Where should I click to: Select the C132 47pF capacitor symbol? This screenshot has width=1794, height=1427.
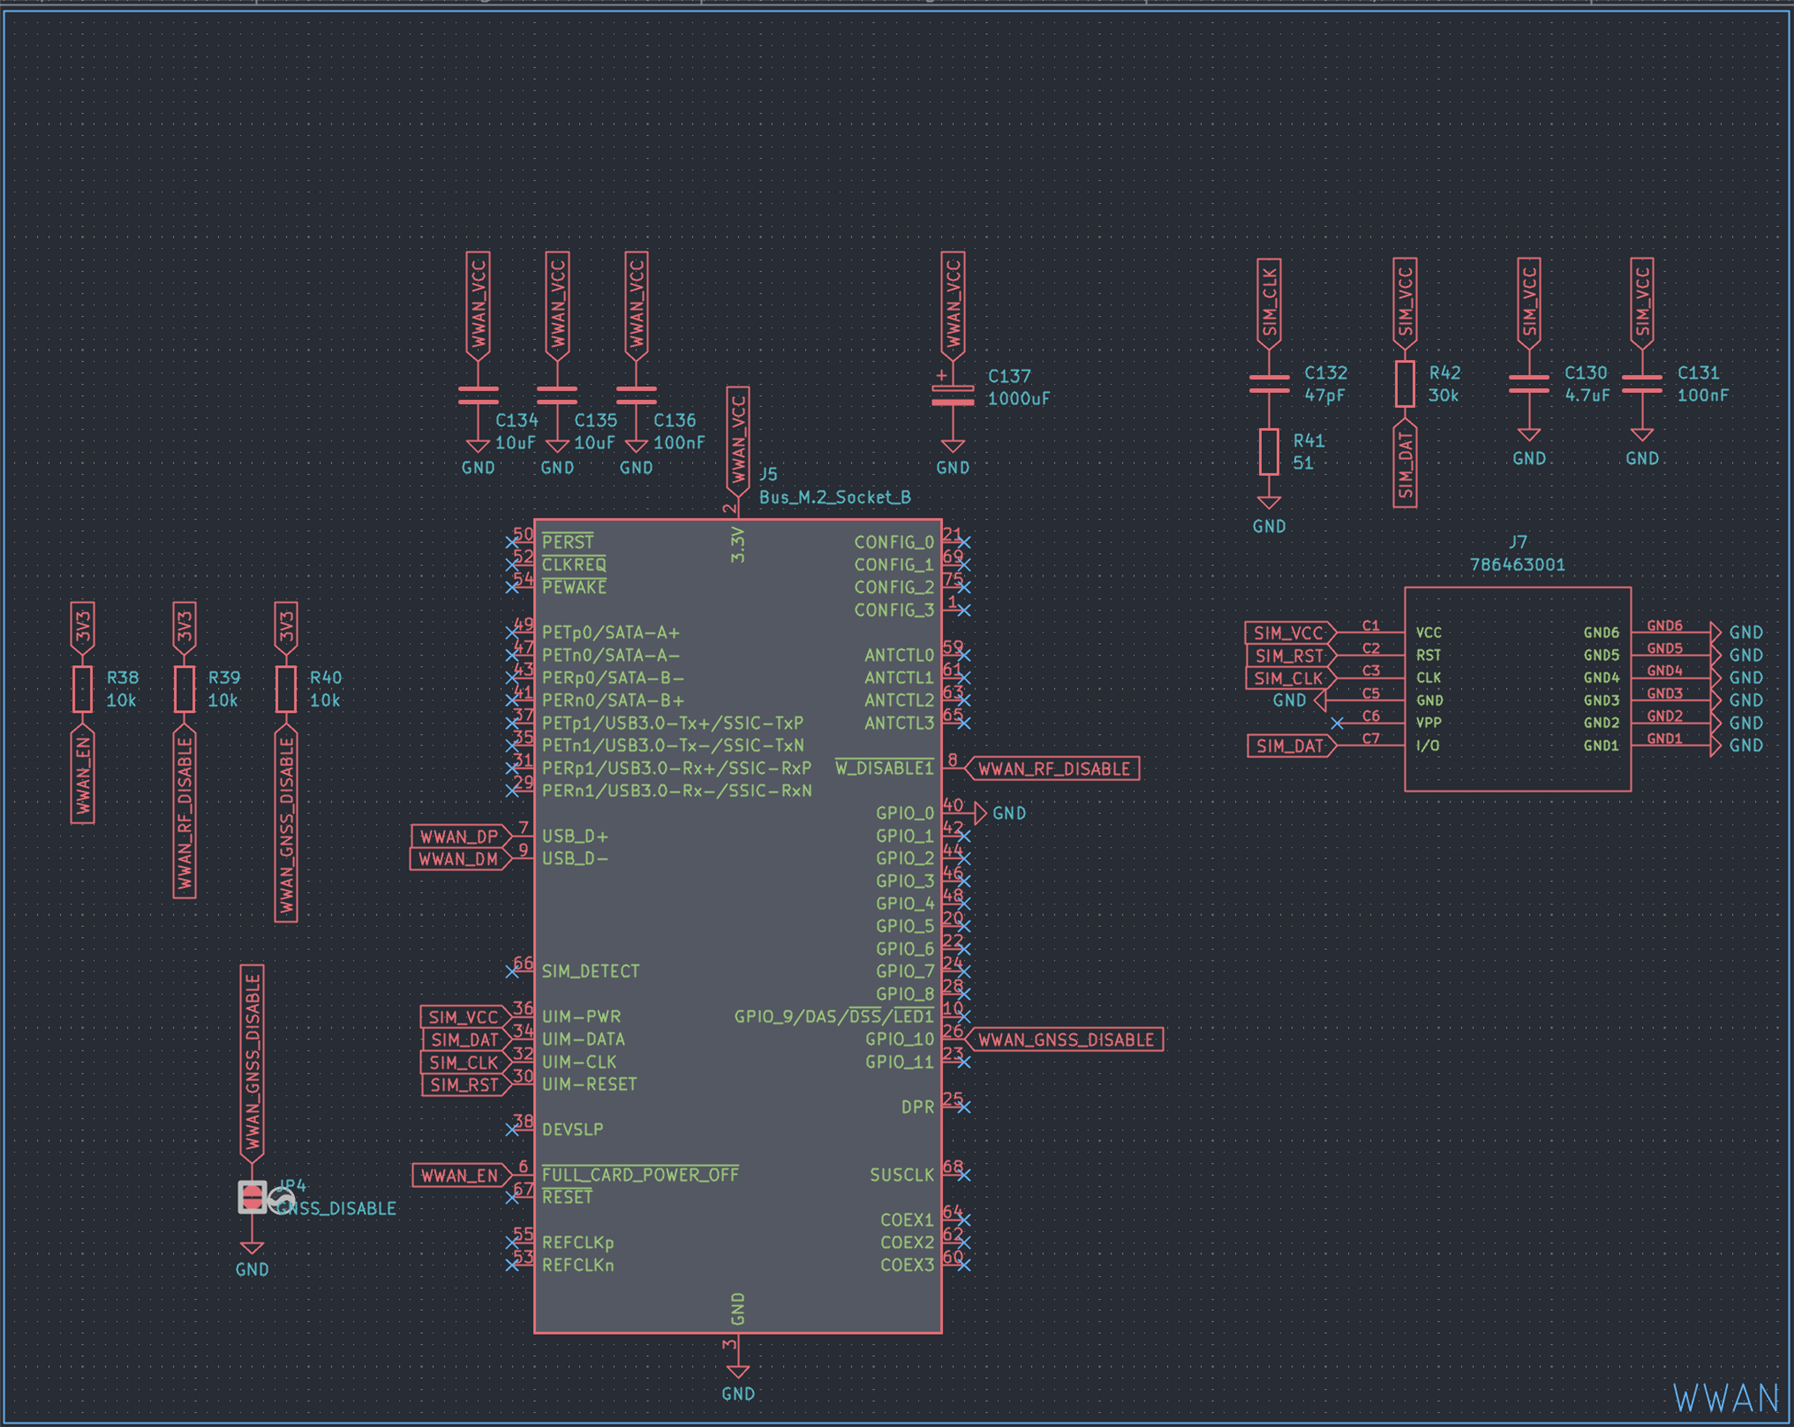point(1269,384)
